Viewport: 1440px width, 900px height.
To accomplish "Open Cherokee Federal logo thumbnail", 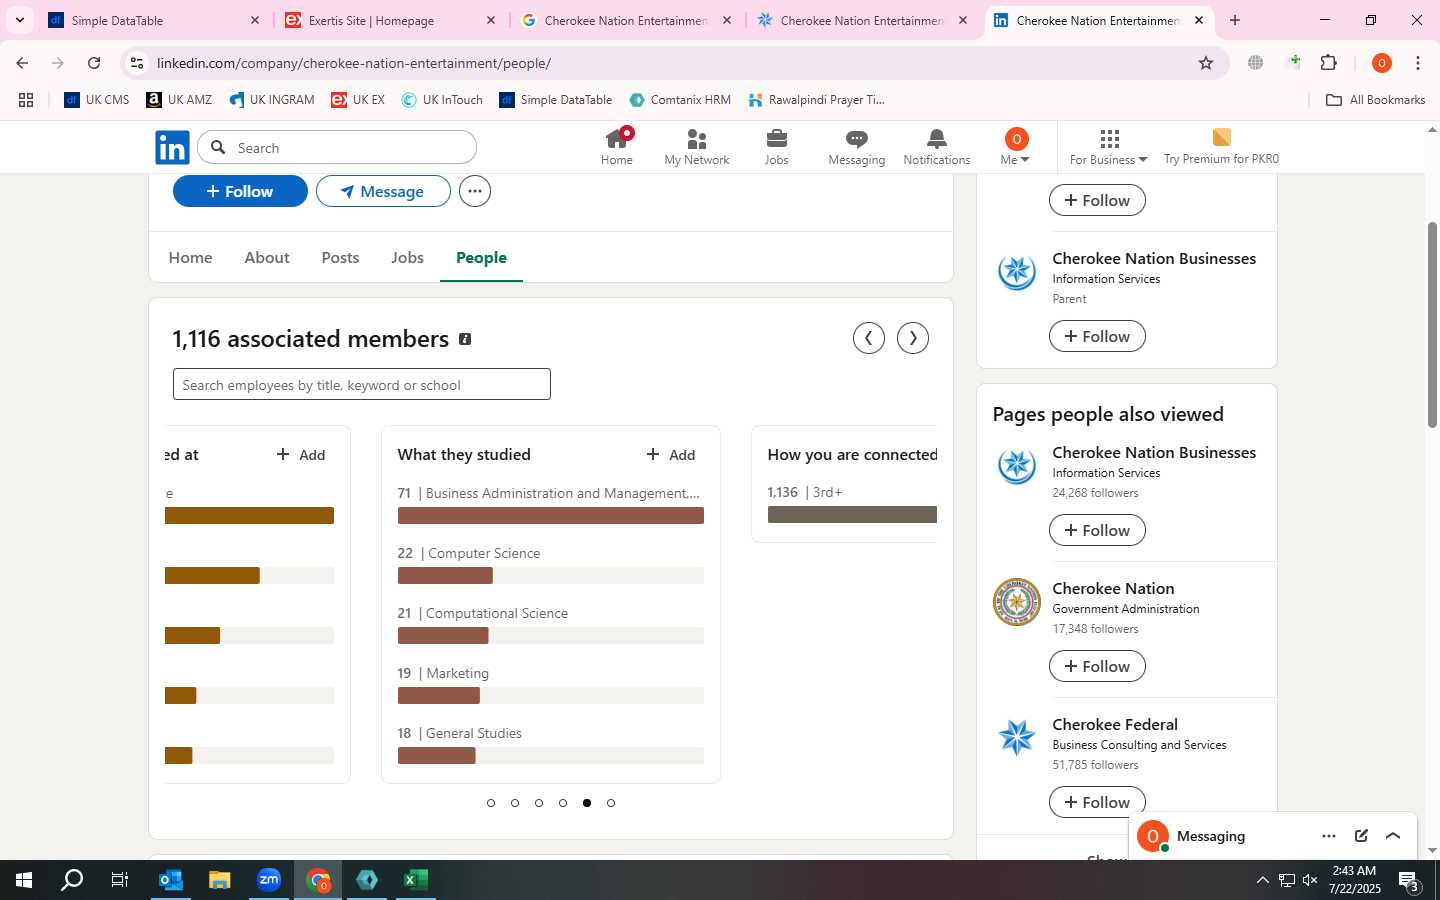I will [x=1017, y=738].
